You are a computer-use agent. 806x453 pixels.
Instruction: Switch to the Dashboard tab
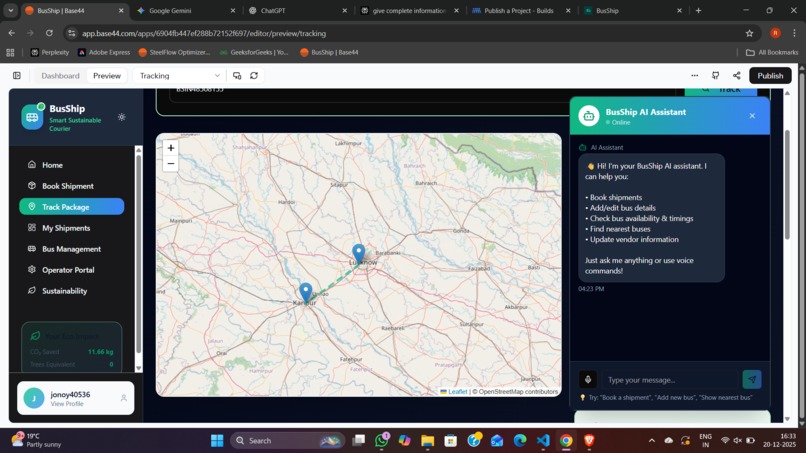click(x=60, y=76)
